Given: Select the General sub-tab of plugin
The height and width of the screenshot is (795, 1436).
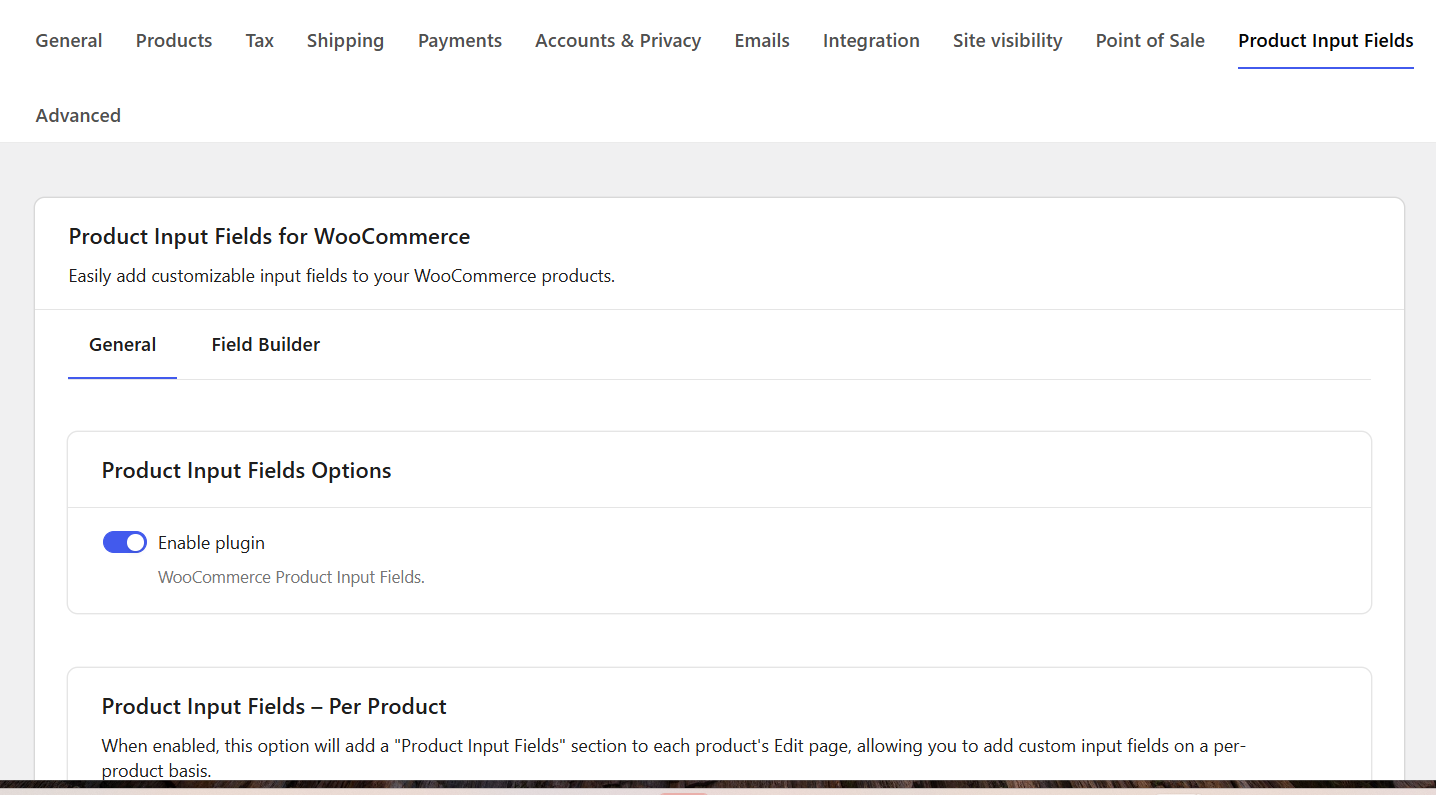Looking at the screenshot, I should coord(123,345).
